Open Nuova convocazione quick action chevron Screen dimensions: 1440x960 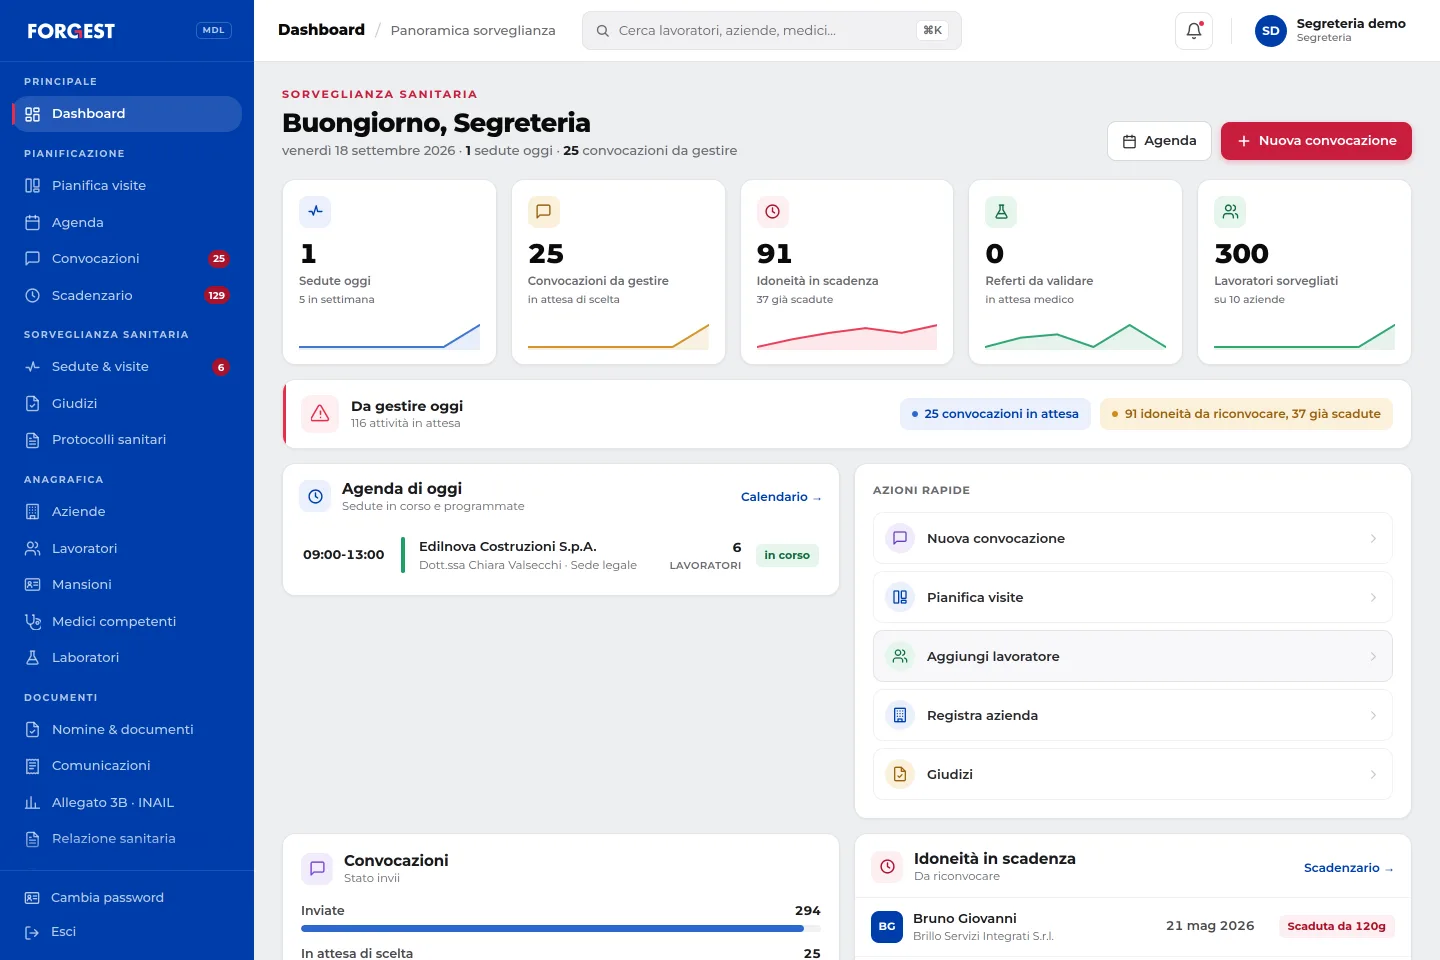tap(1373, 538)
